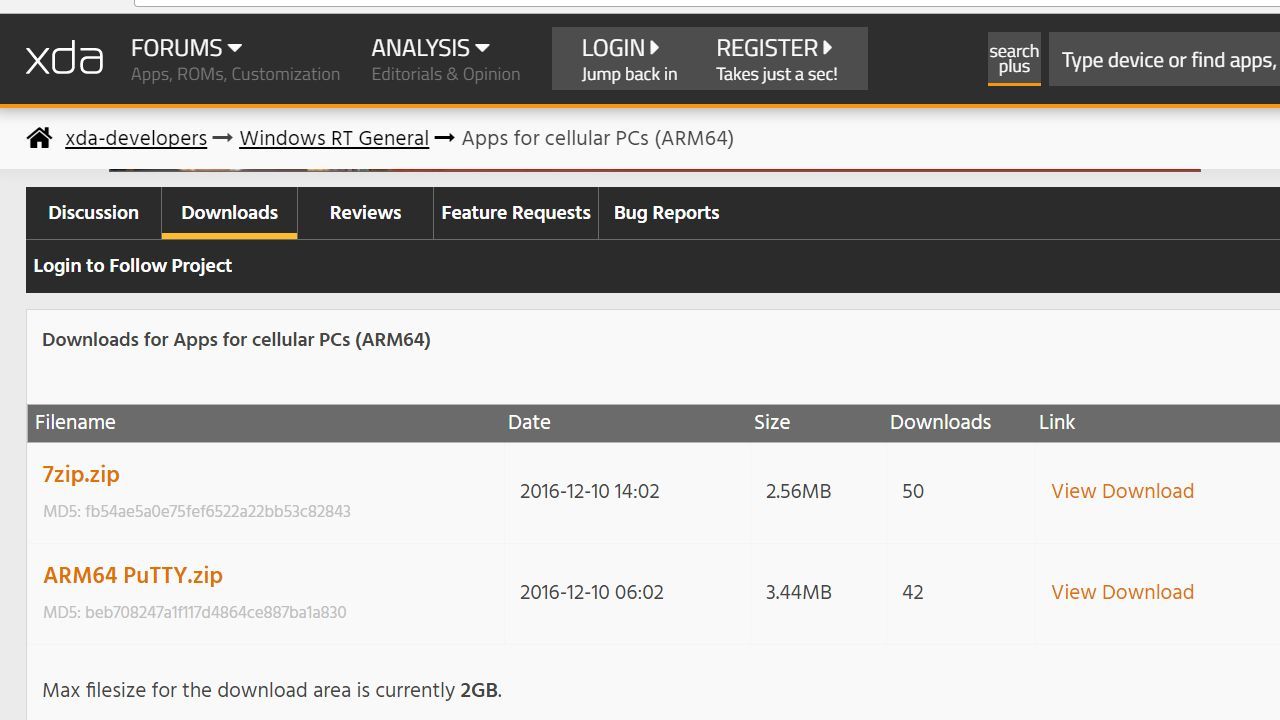Image resolution: width=1280 pixels, height=720 pixels.
Task: Open the 7zip.zip file link
Action: 81,474
